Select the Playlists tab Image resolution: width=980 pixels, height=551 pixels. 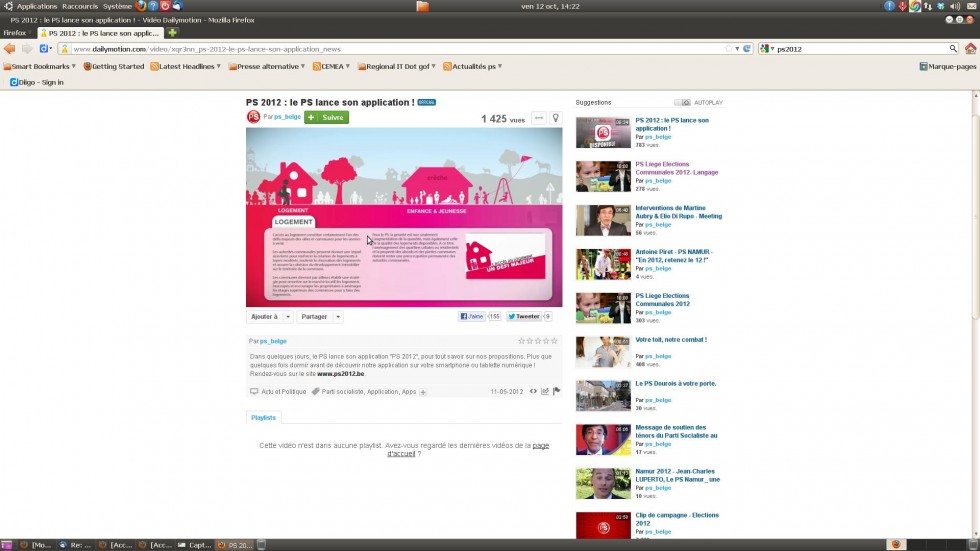pos(263,417)
